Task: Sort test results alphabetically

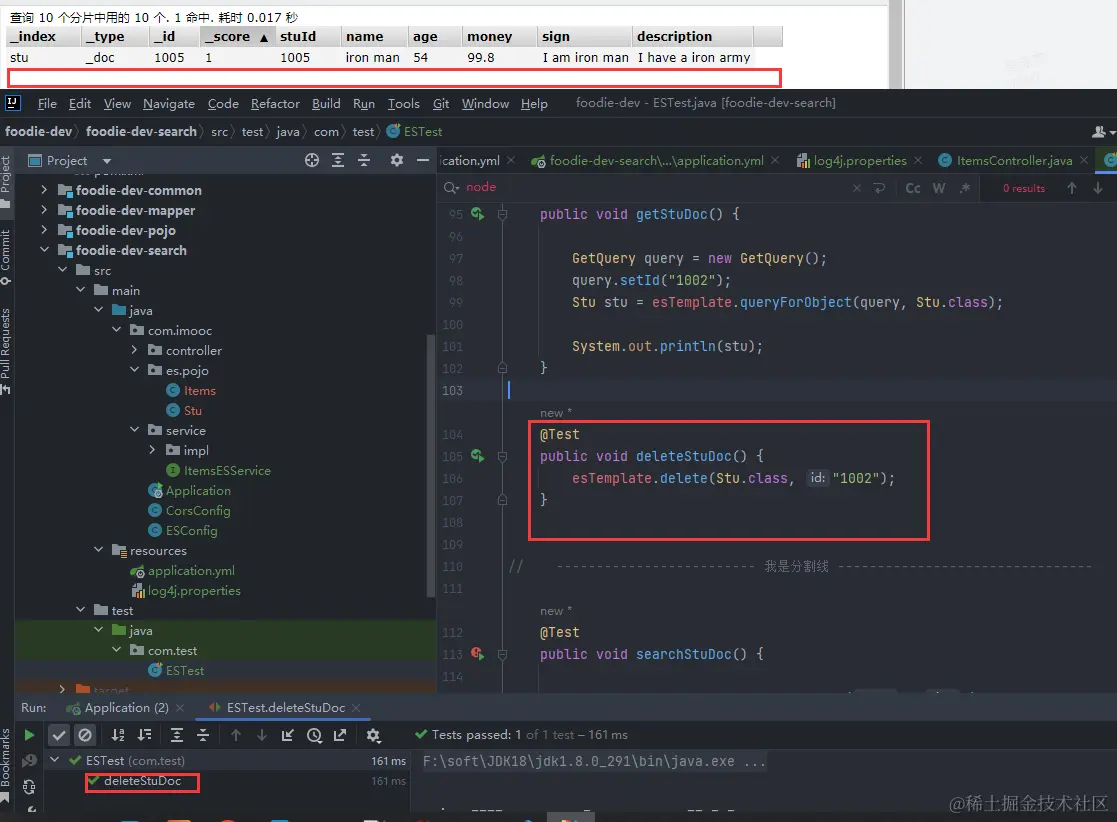Action: pos(118,735)
